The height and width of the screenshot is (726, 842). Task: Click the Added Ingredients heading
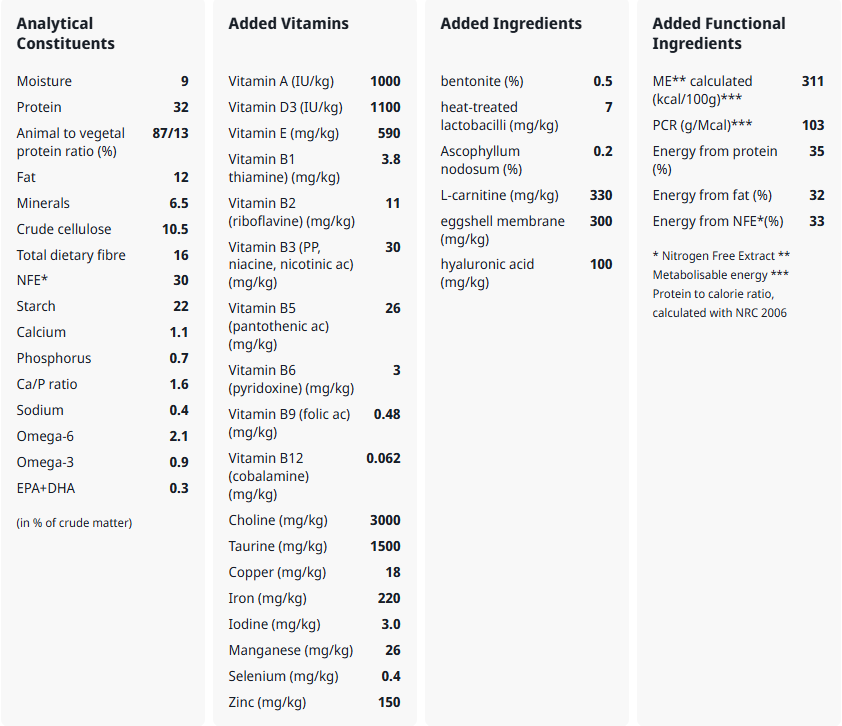511,24
